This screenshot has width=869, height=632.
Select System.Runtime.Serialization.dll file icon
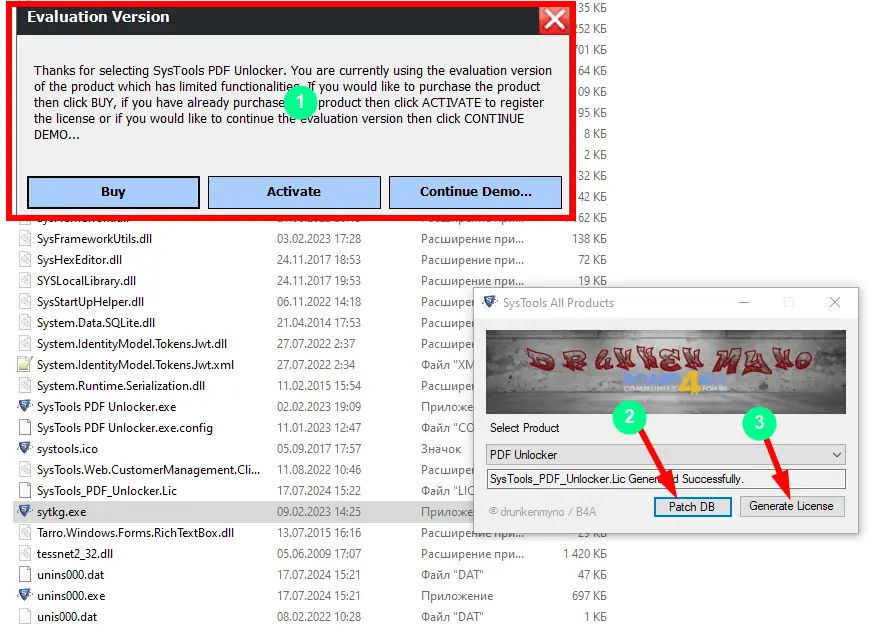click(x=25, y=386)
